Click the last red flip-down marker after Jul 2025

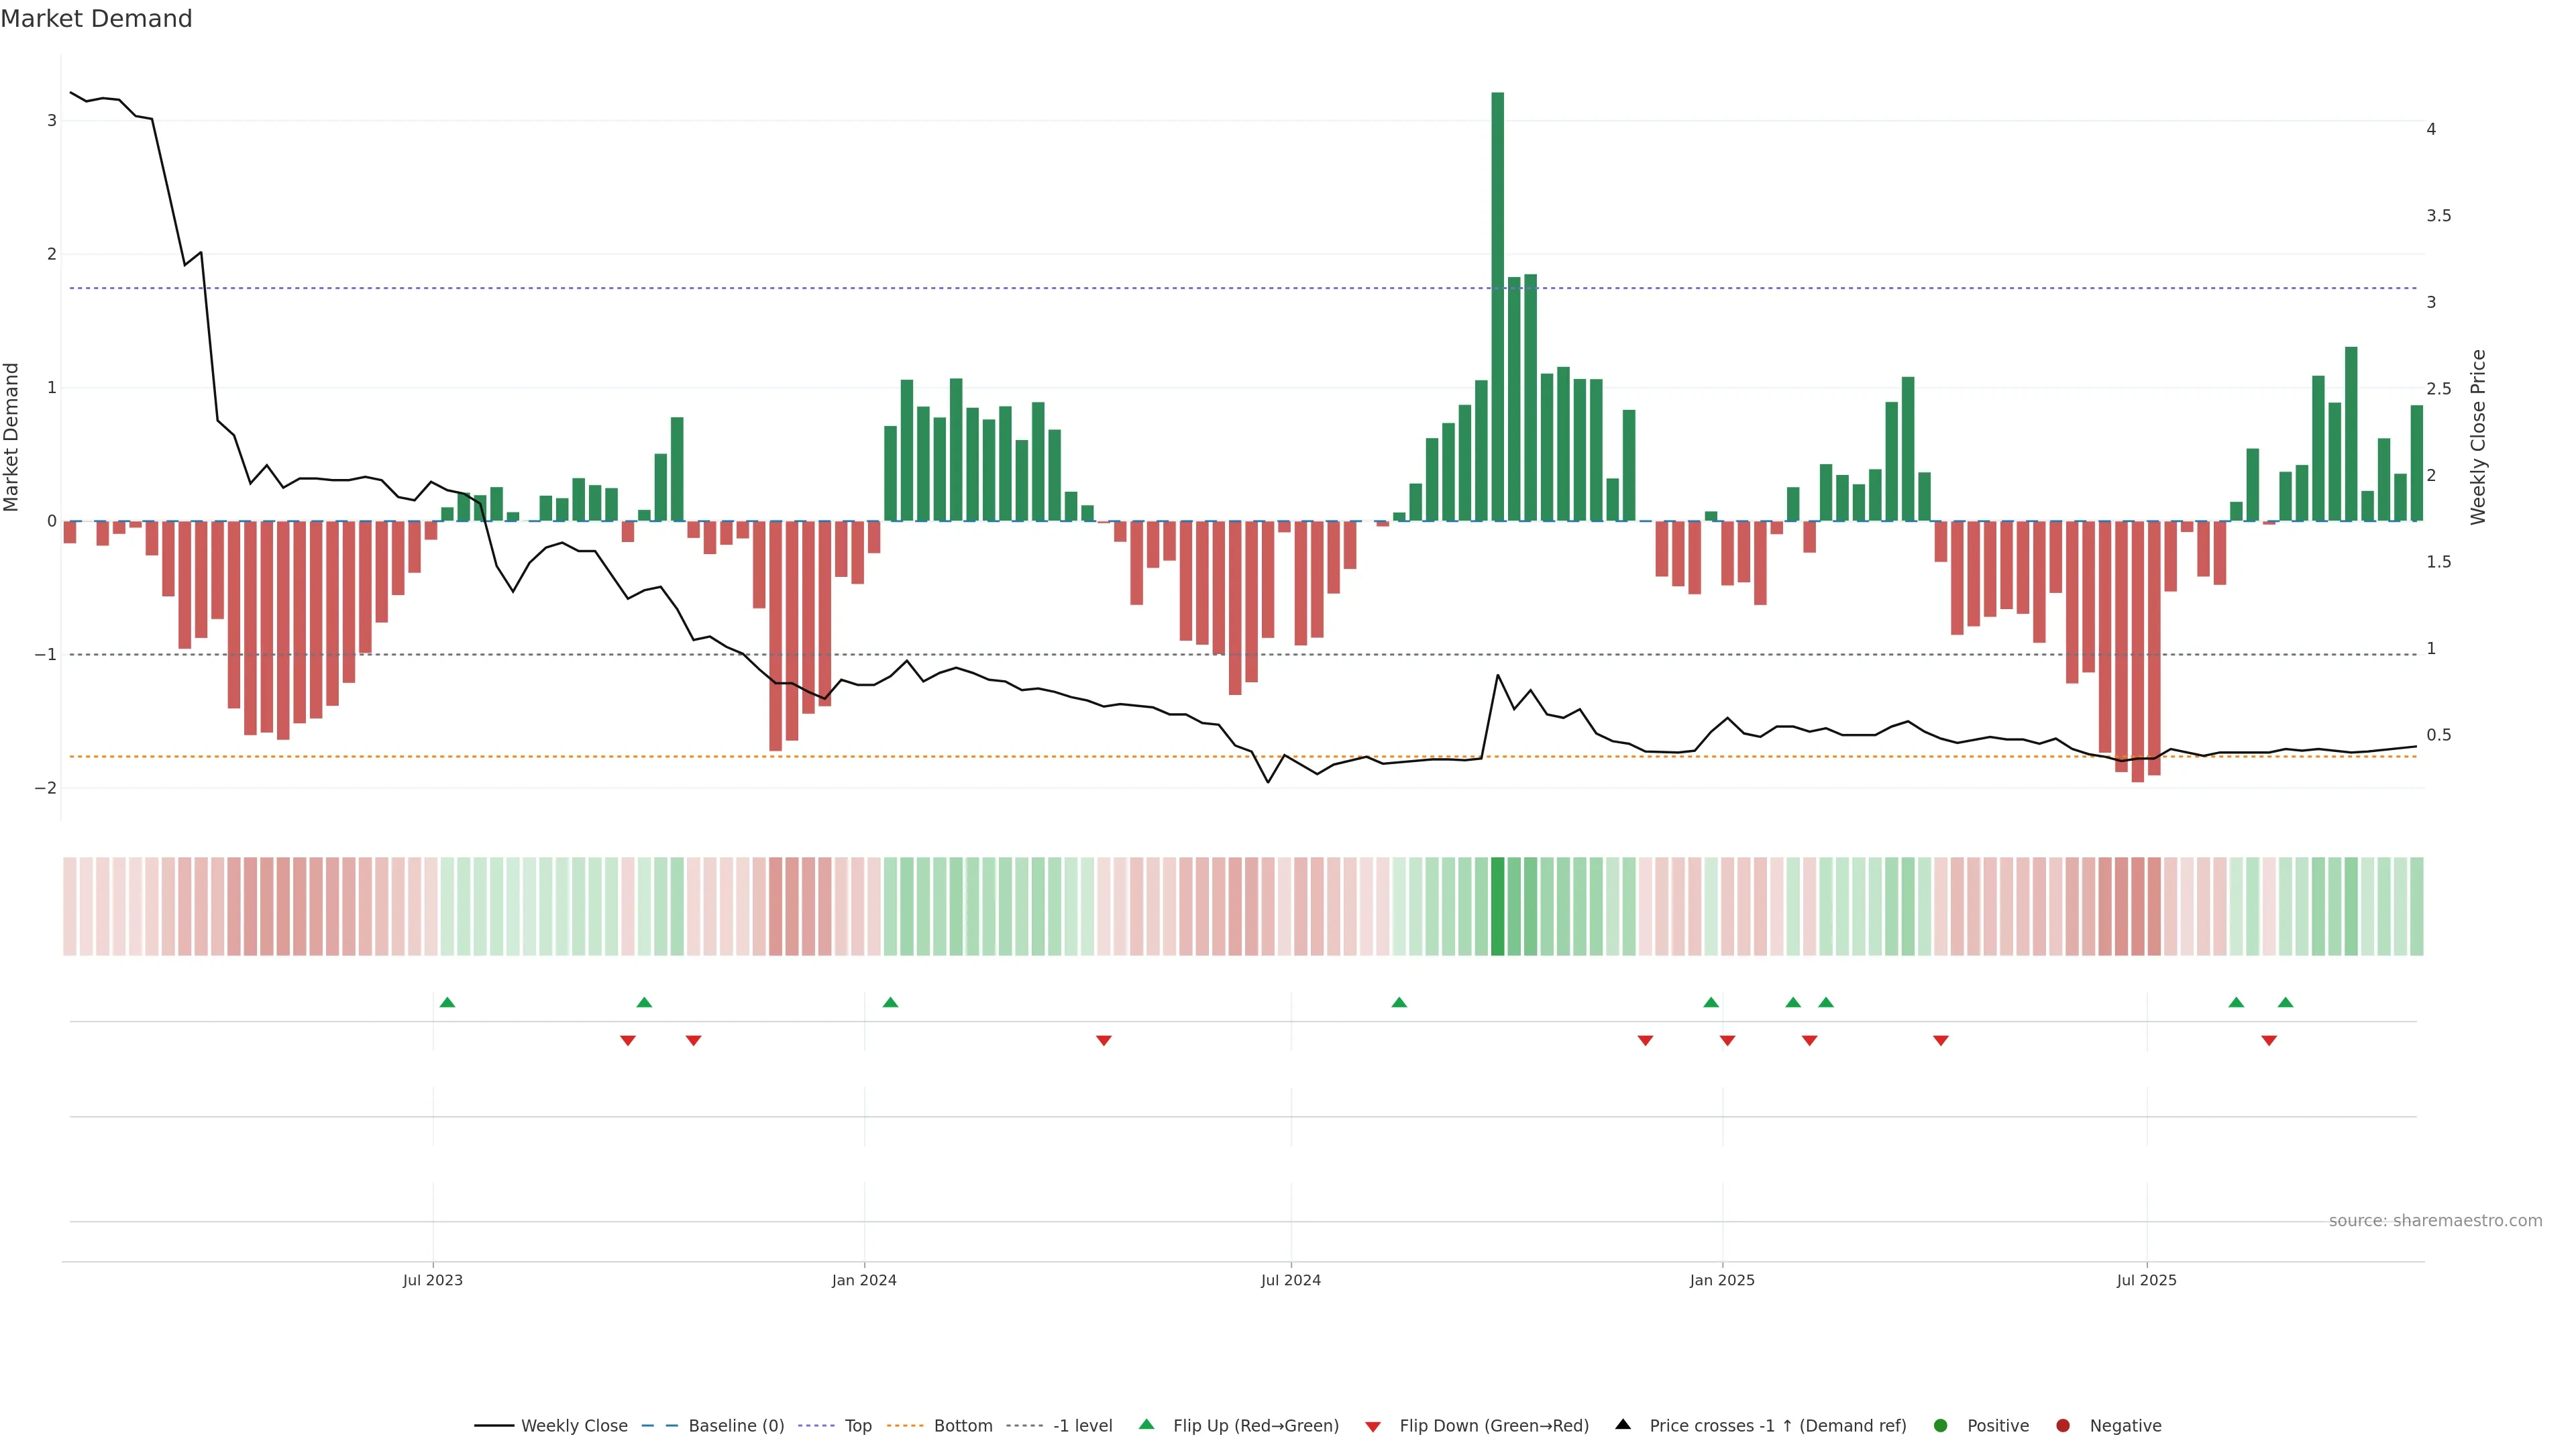click(x=2269, y=1041)
